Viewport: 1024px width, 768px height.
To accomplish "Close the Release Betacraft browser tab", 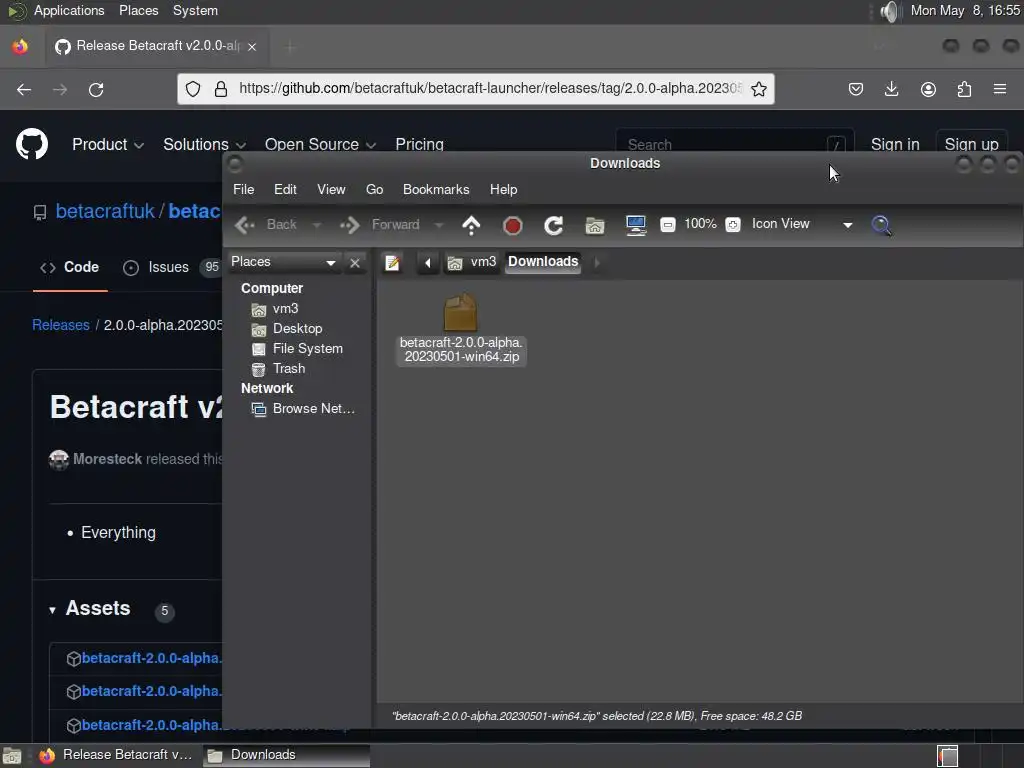I will [252, 47].
